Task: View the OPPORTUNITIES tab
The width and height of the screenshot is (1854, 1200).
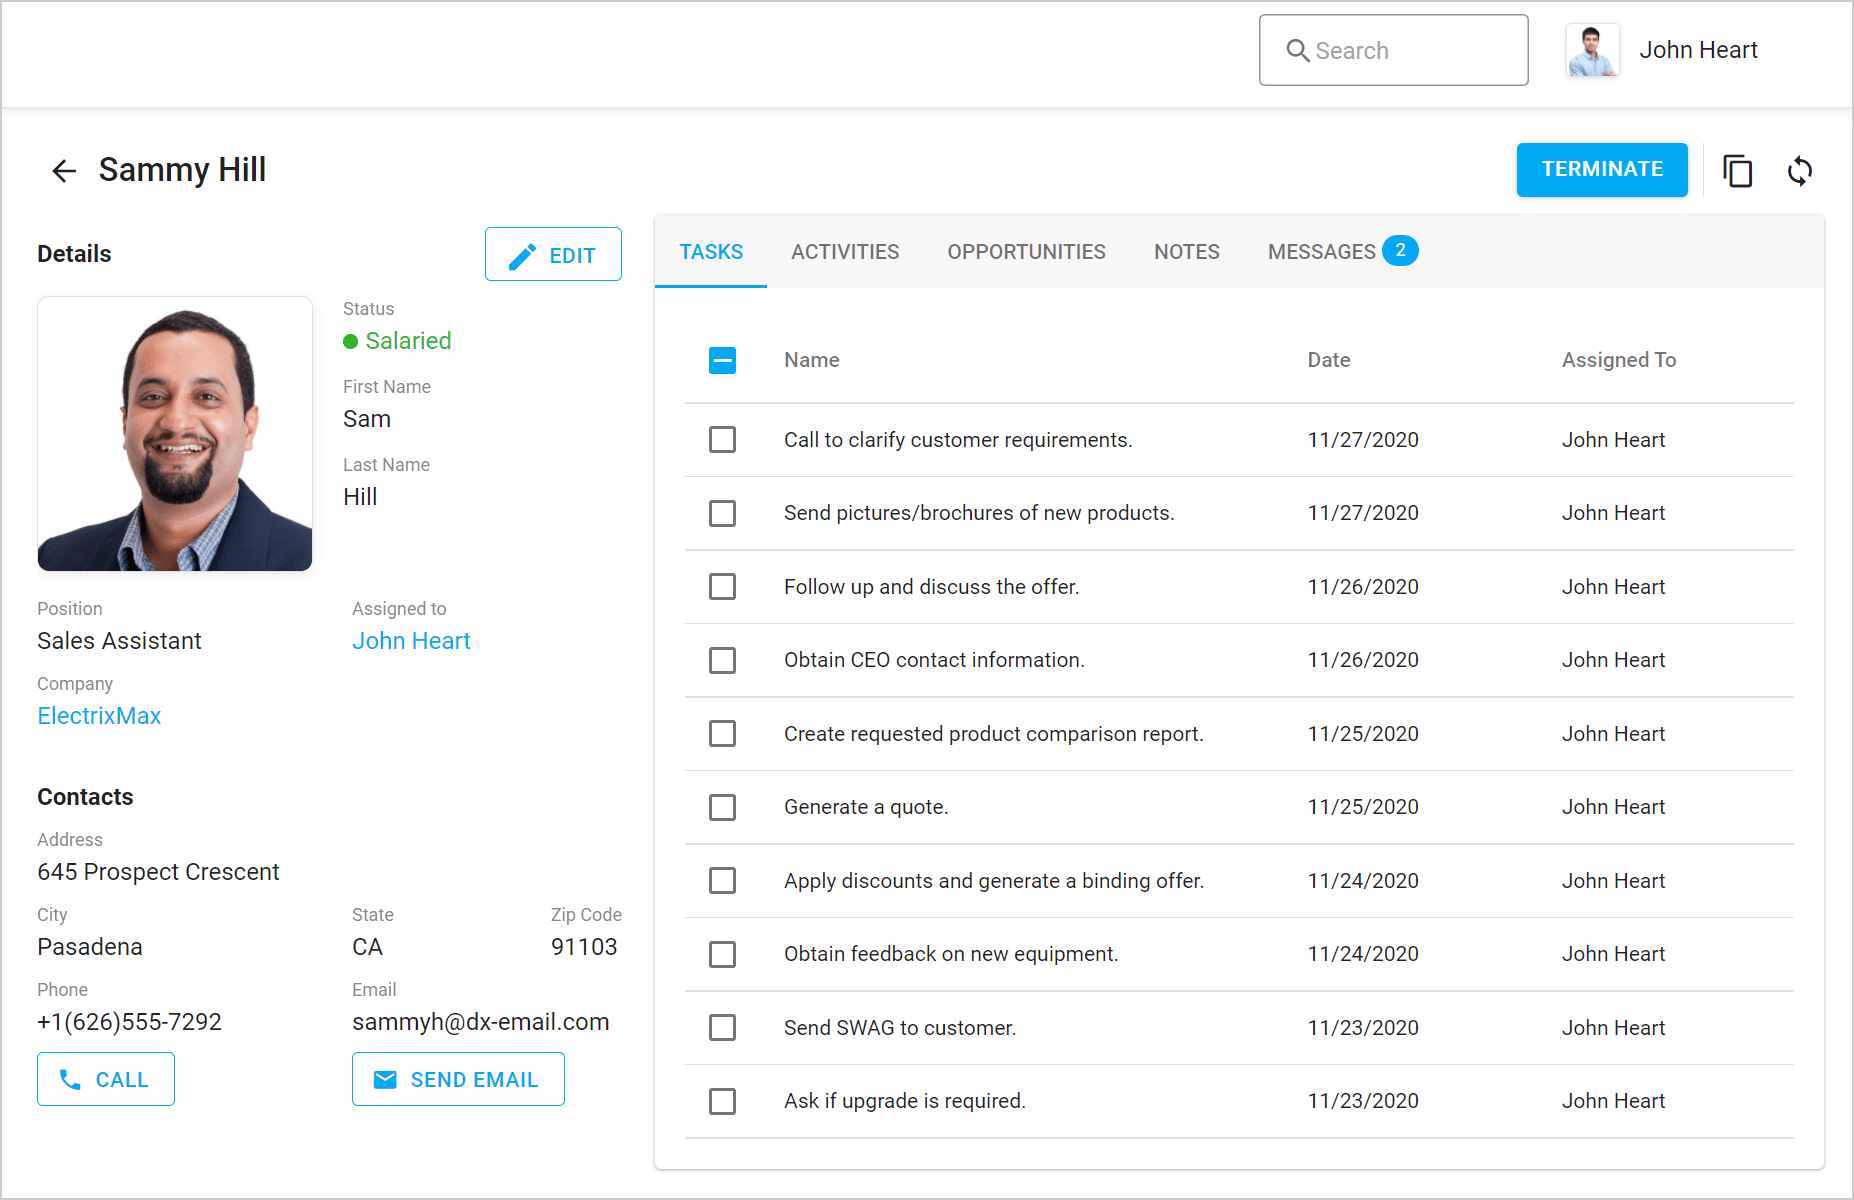Action: 1026,252
